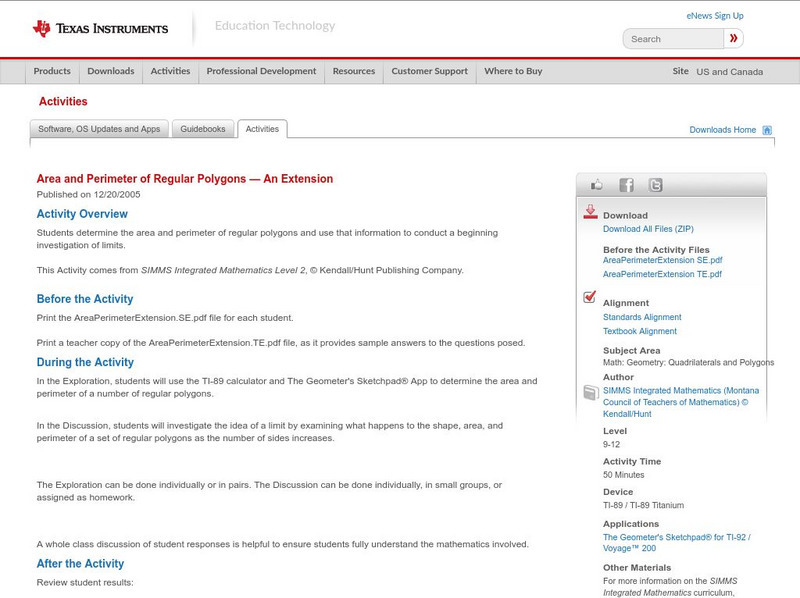This screenshot has width=800, height=598.
Task: Share the activity on Facebook
Action: click(x=627, y=185)
